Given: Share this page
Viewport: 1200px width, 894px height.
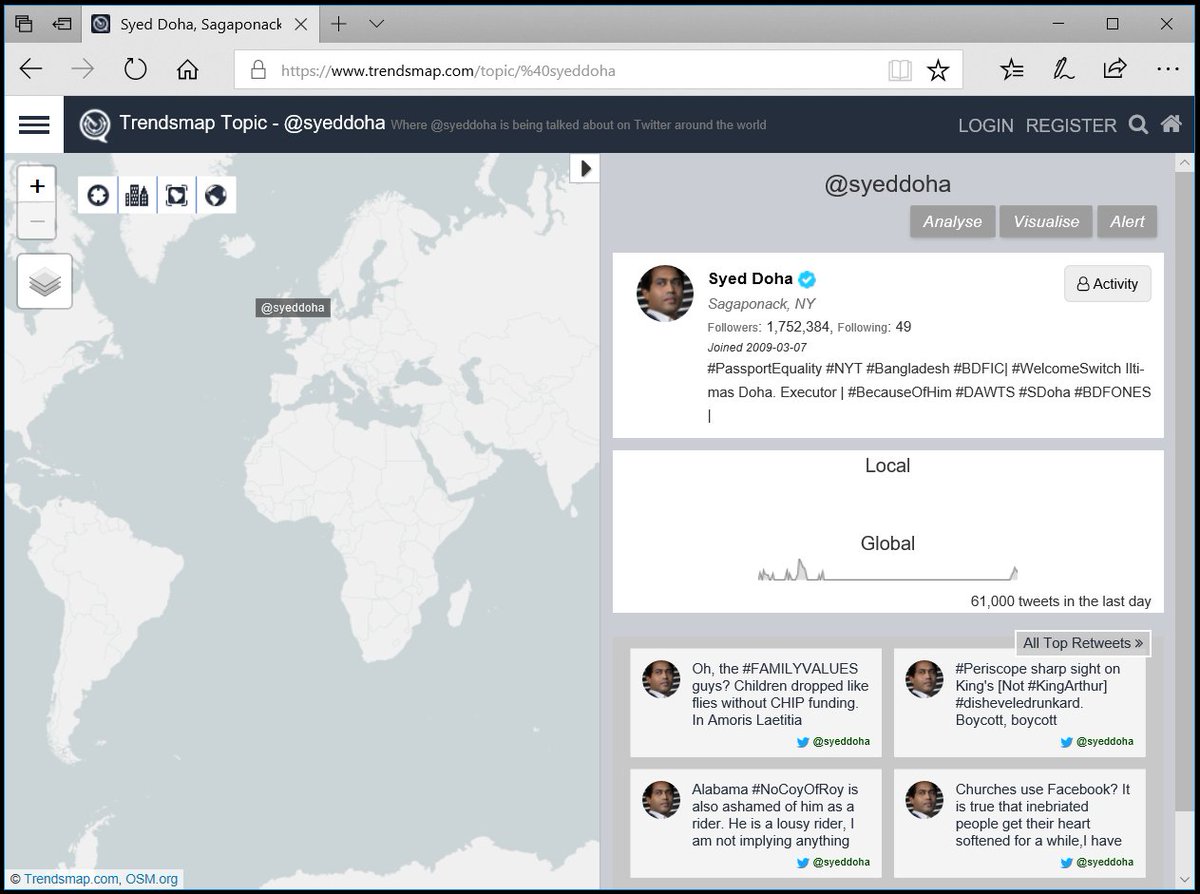Looking at the screenshot, I should 1114,69.
